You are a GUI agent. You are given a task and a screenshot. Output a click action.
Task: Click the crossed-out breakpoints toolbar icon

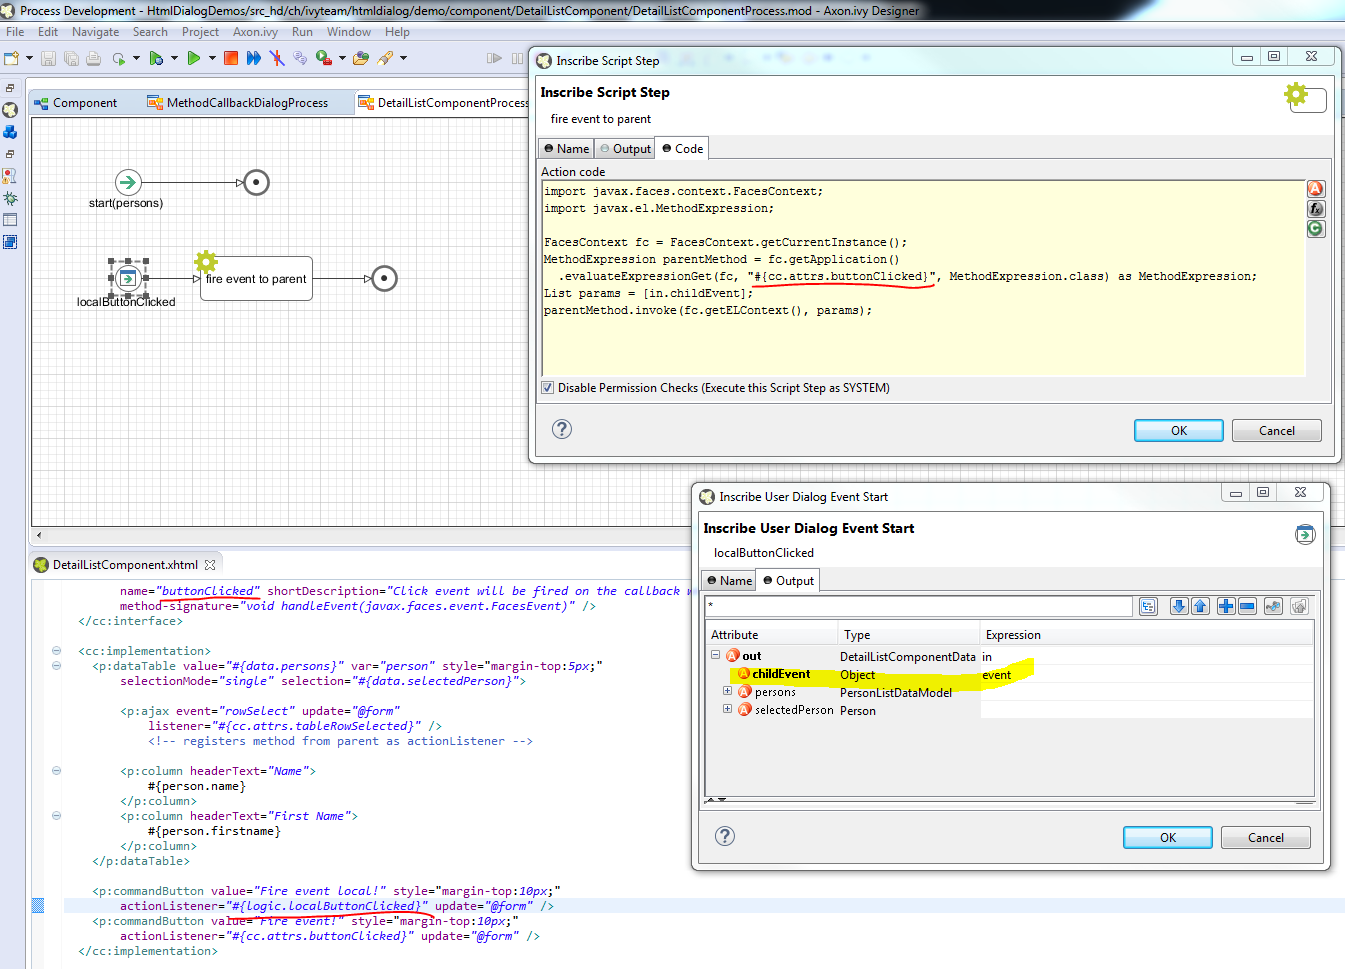pyautogui.click(x=277, y=58)
